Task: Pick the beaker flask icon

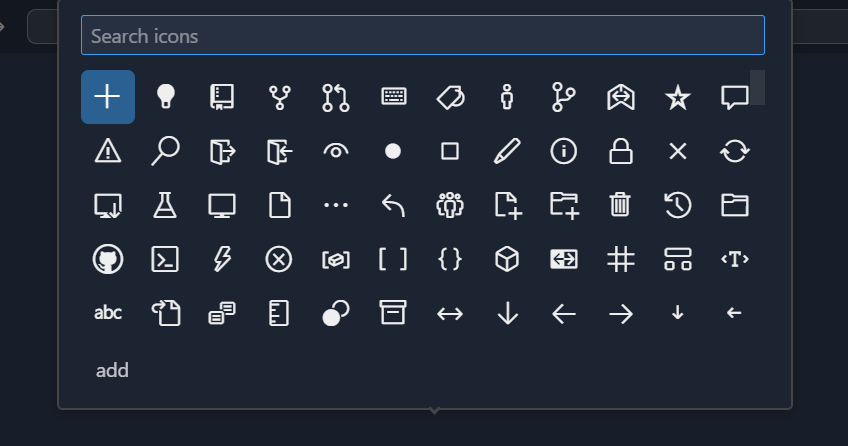Action: pyautogui.click(x=165, y=205)
